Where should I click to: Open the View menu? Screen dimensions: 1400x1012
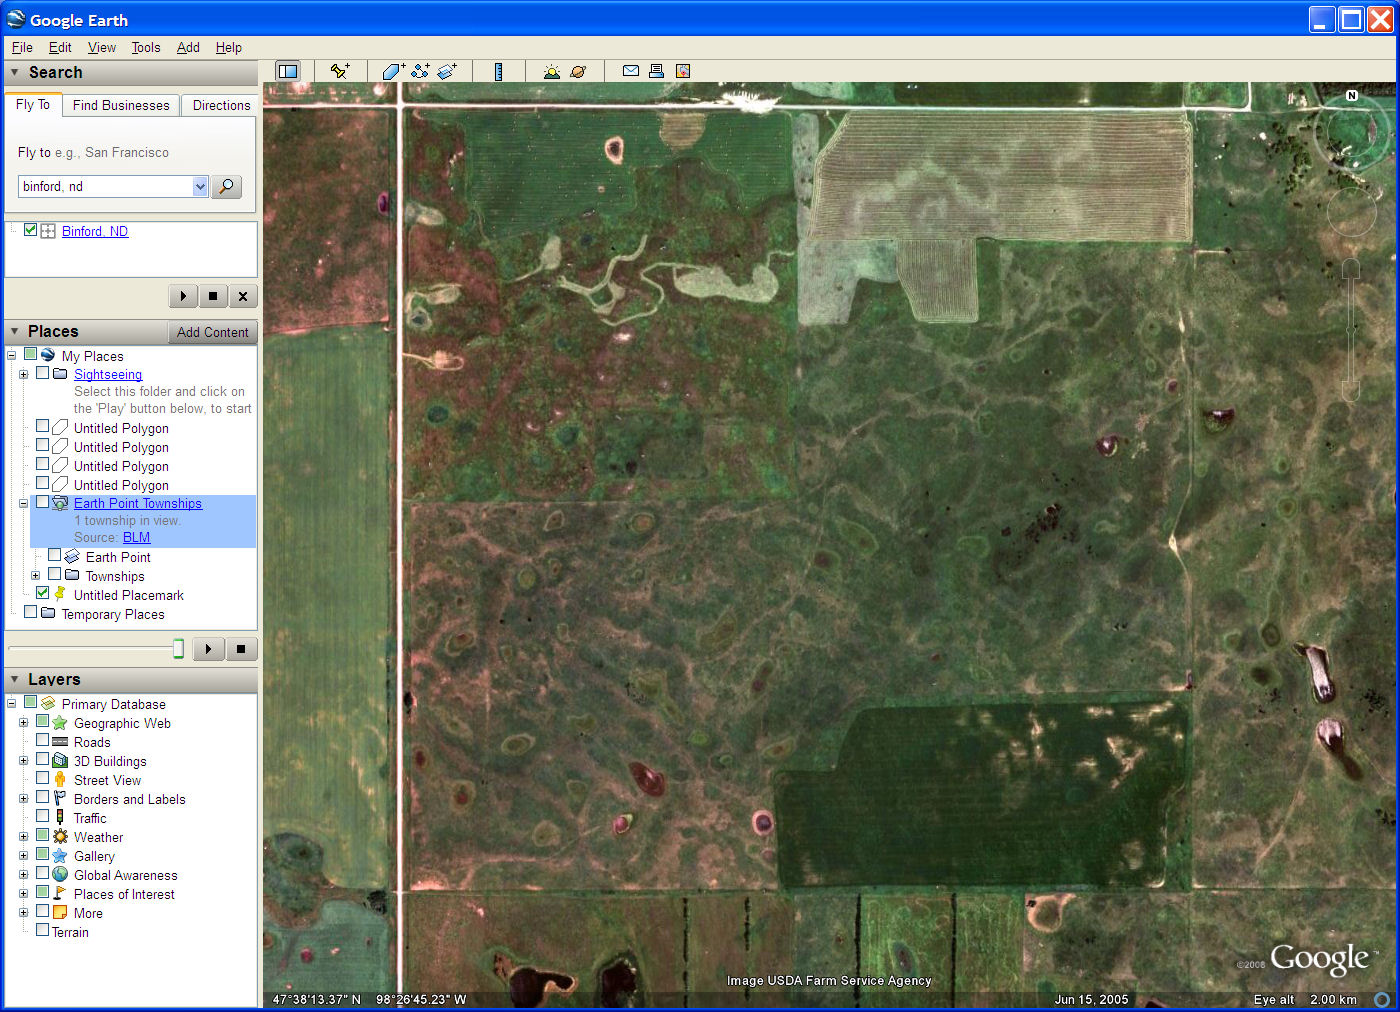(101, 47)
